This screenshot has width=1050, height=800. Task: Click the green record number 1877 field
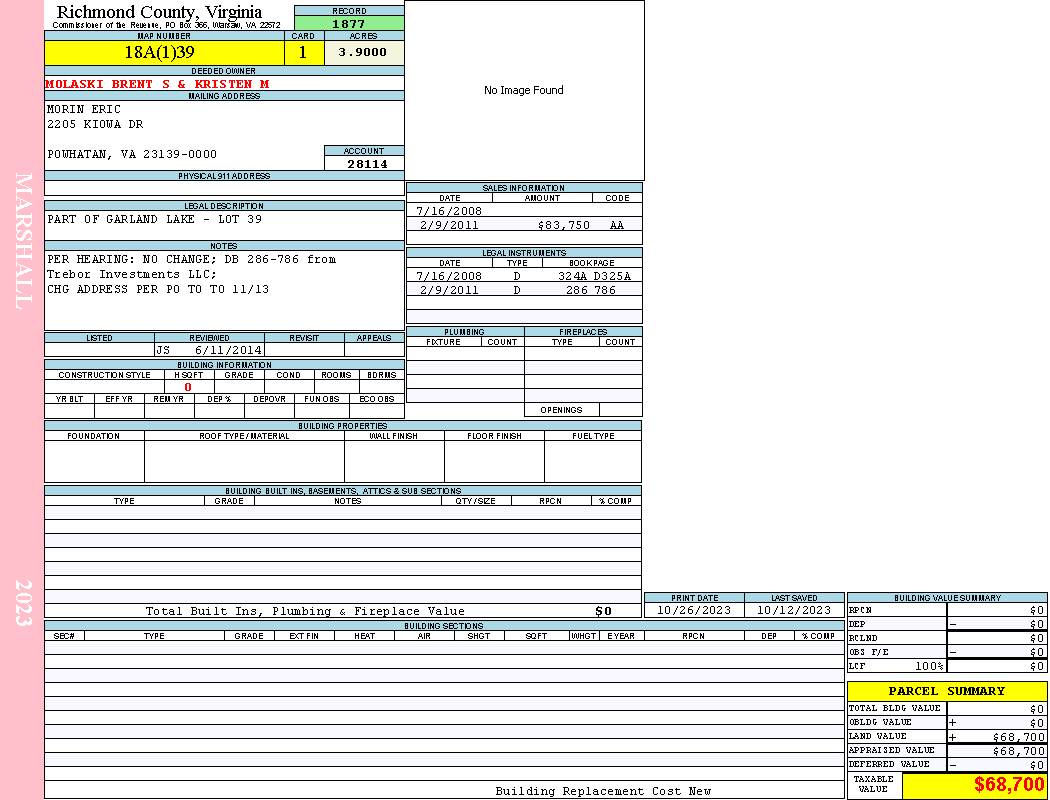pyautogui.click(x=349, y=24)
